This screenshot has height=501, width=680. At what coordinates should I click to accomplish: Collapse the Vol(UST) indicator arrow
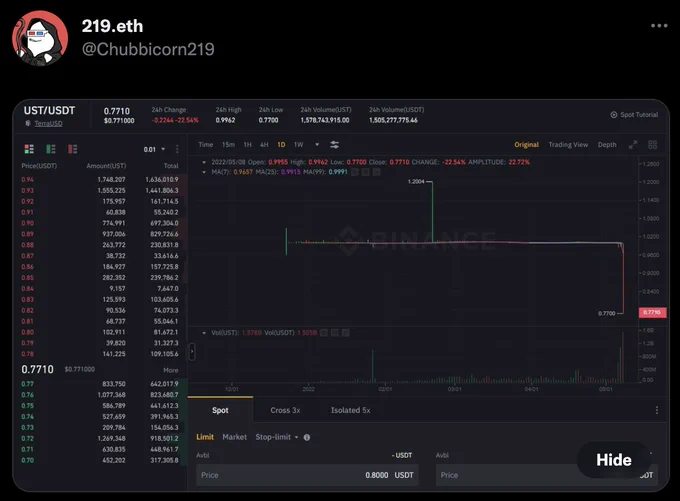click(x=204, y=333)
